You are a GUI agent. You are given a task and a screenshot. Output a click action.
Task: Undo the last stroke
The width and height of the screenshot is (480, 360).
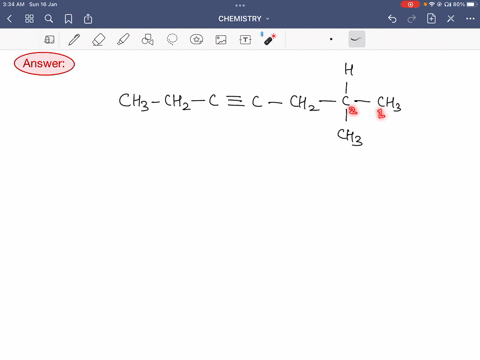[x=392, y=19]
